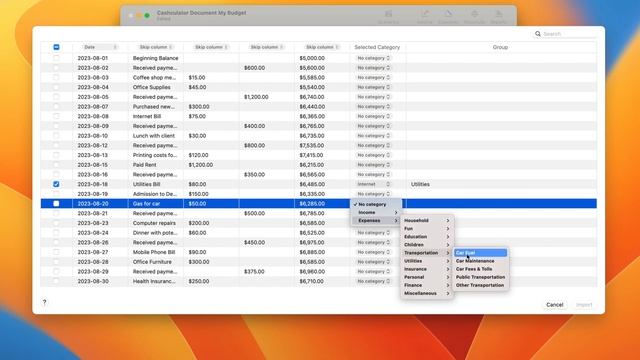This screenshot has width=640, height=360.
Task: Open Internet category dropdown on Utilities Bill row
Action: (373, 184)
